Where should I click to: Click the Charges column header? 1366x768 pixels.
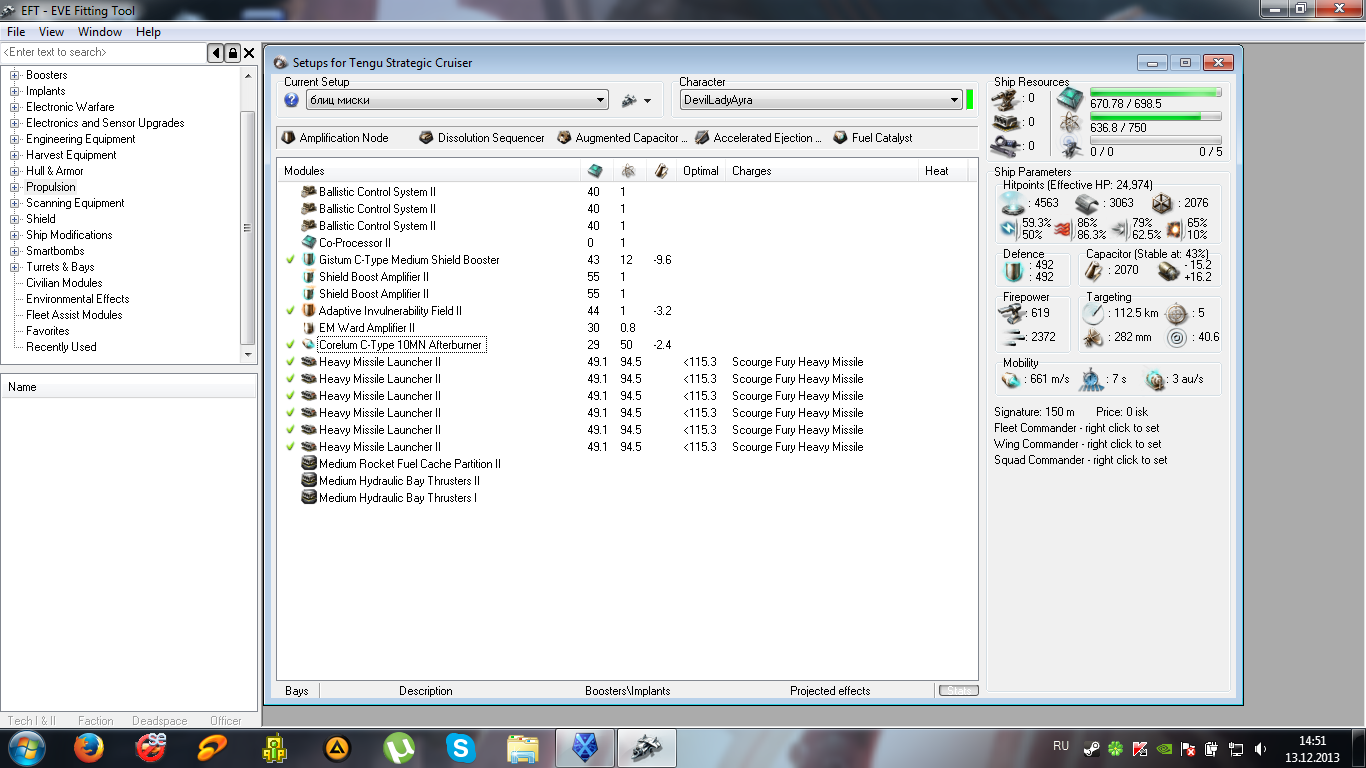(823, 171)
